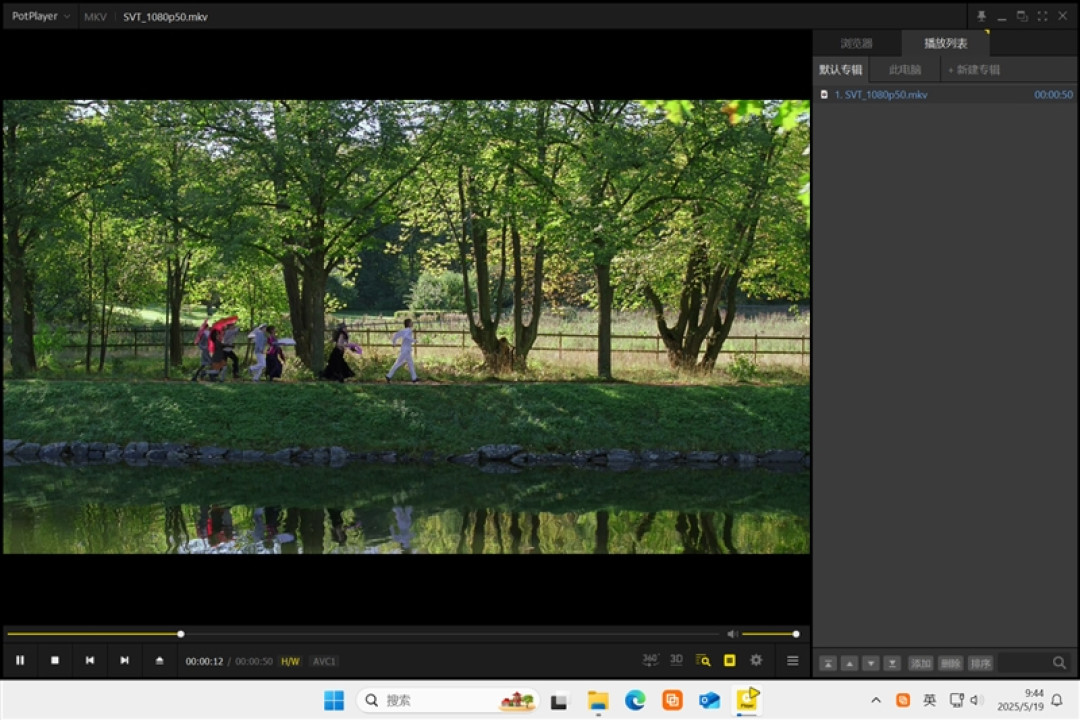Select SVT_1080p50.mkv in the playlist
The height and width of the screenshot is (720, 1080).
946,94
